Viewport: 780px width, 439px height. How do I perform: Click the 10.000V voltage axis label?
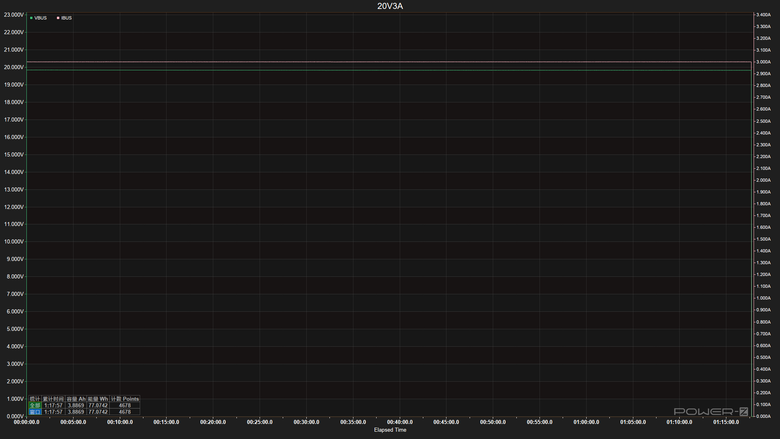tap(13, 242)
